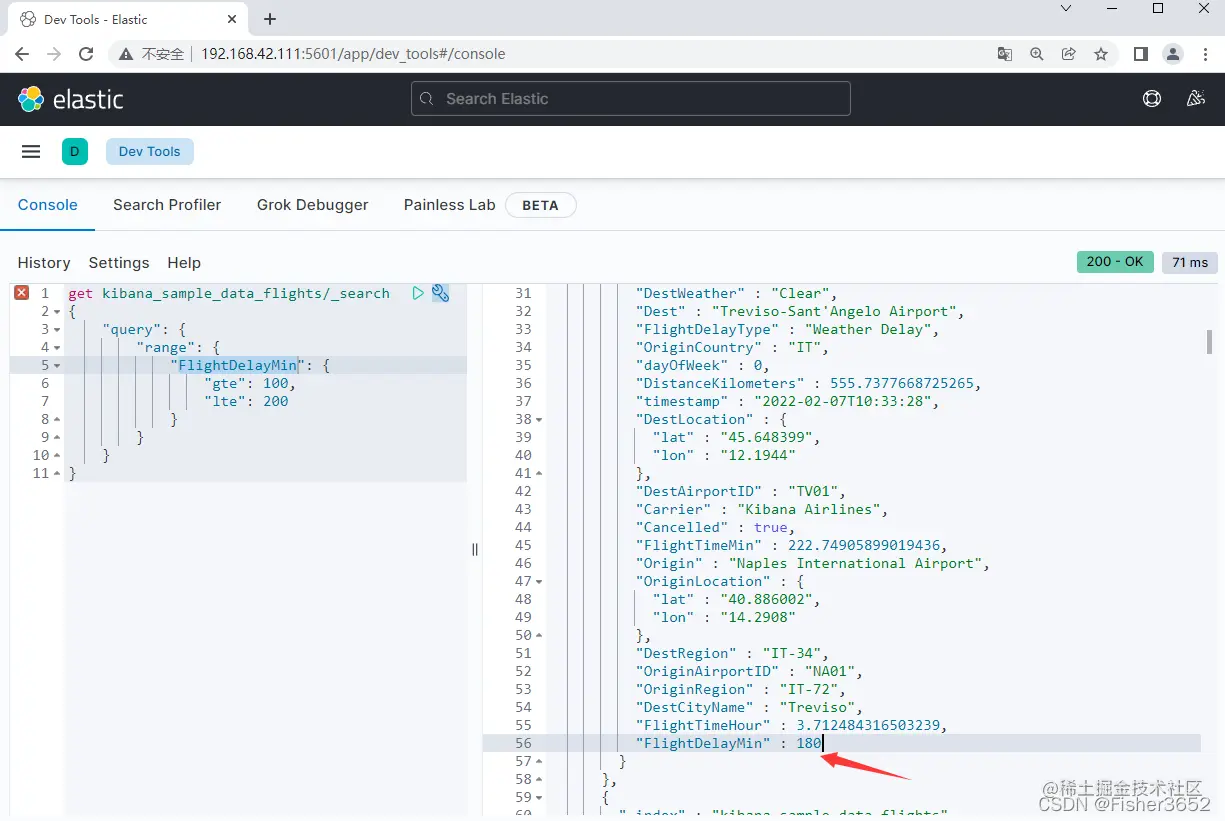Click the 71 ms response time badge
The width and height of the screenshot is (1225, 821).
pos(1190,262)
